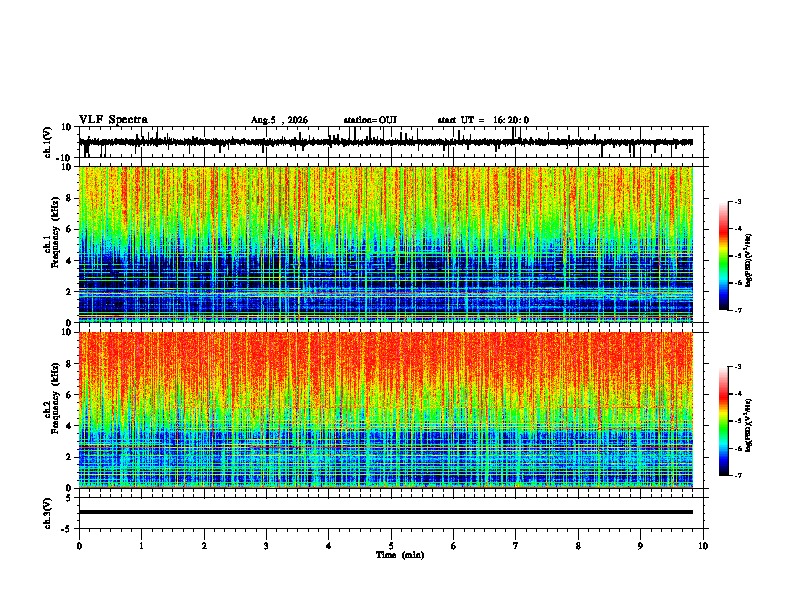Click the ch.3 flat black trace line

click(x=386, y=512)
